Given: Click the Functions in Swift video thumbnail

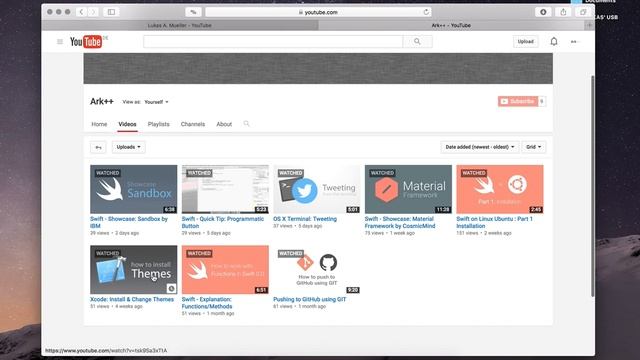Looking at the screenshot, I should (225, 270).
